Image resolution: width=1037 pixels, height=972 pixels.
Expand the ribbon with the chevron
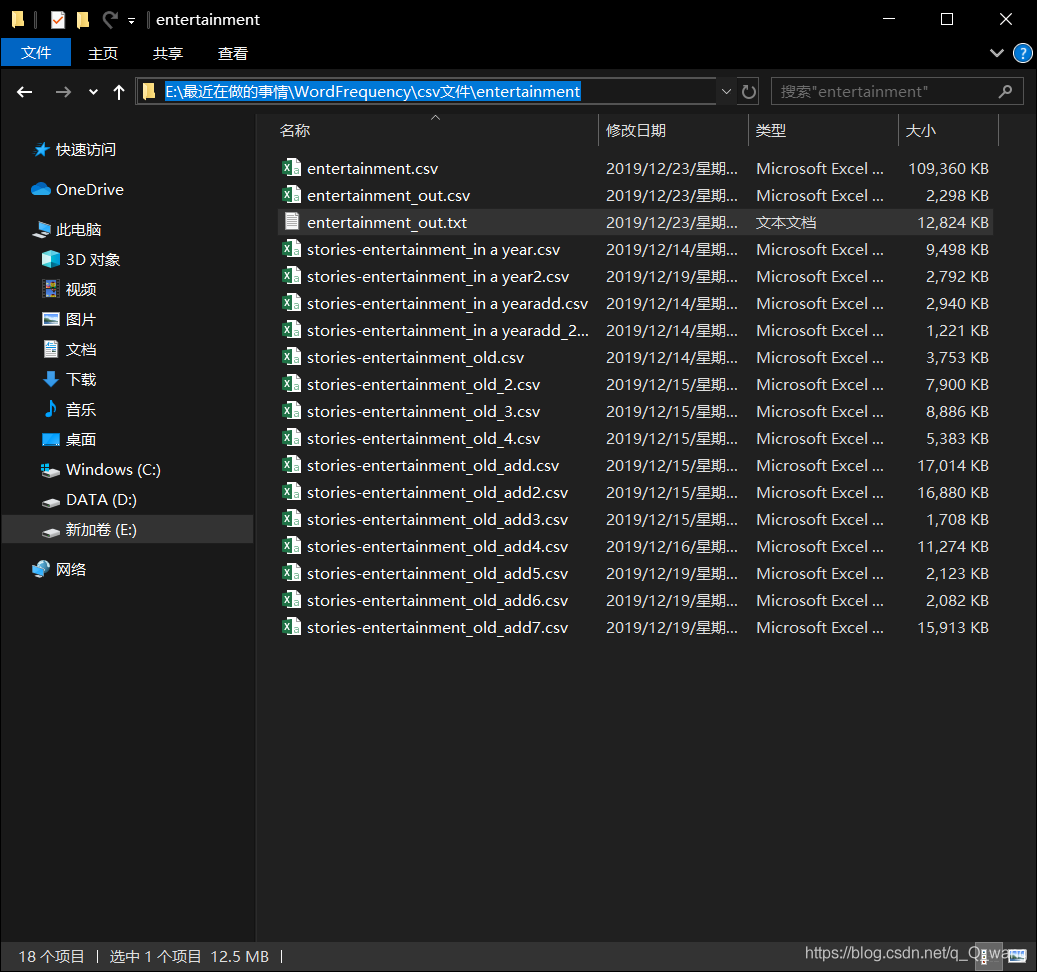pos(997,53)
